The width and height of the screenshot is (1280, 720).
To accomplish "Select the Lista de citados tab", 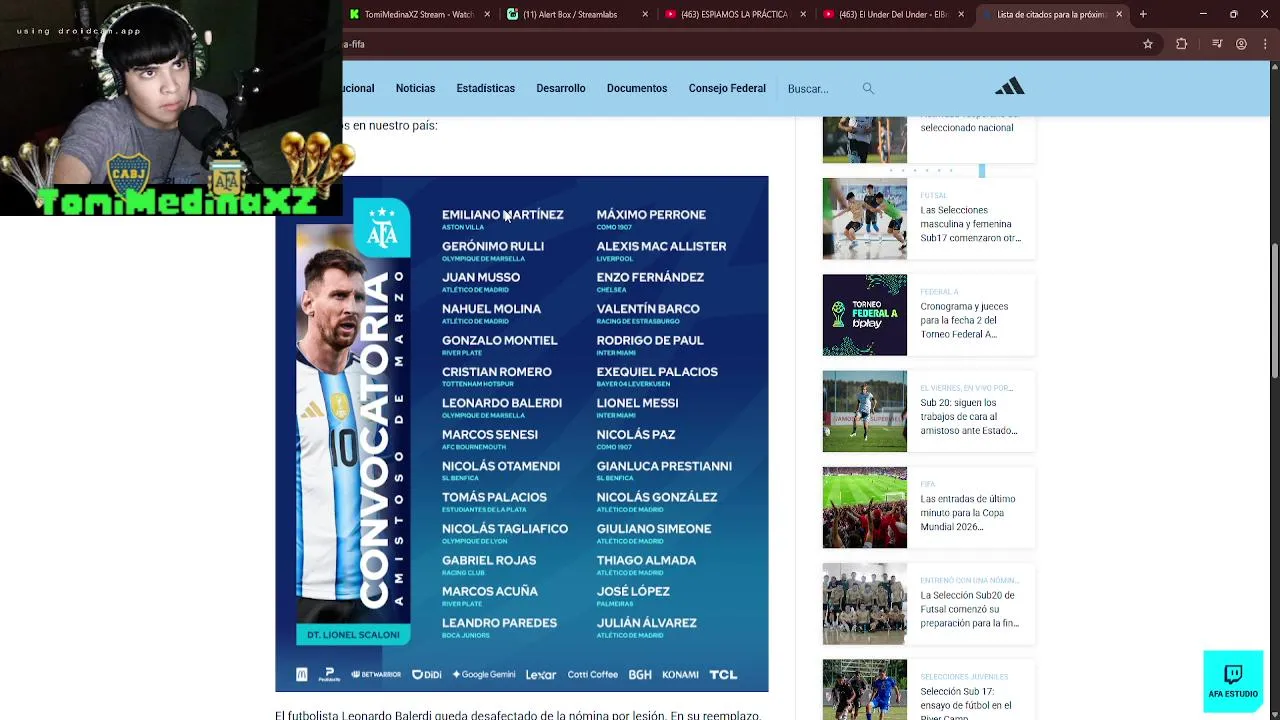I will pos(1052,14).
